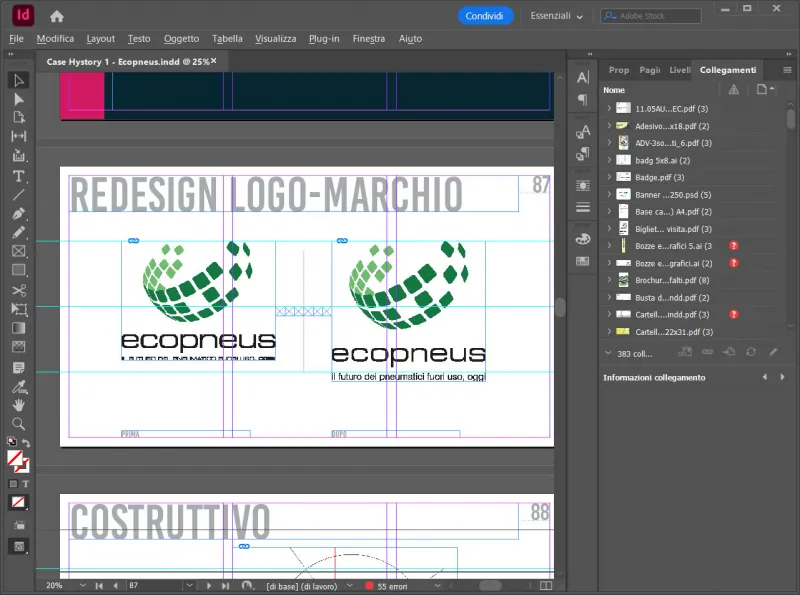The image size is (800, 595).
Task: Pick the Scissors tool
Action: point(19,290)
